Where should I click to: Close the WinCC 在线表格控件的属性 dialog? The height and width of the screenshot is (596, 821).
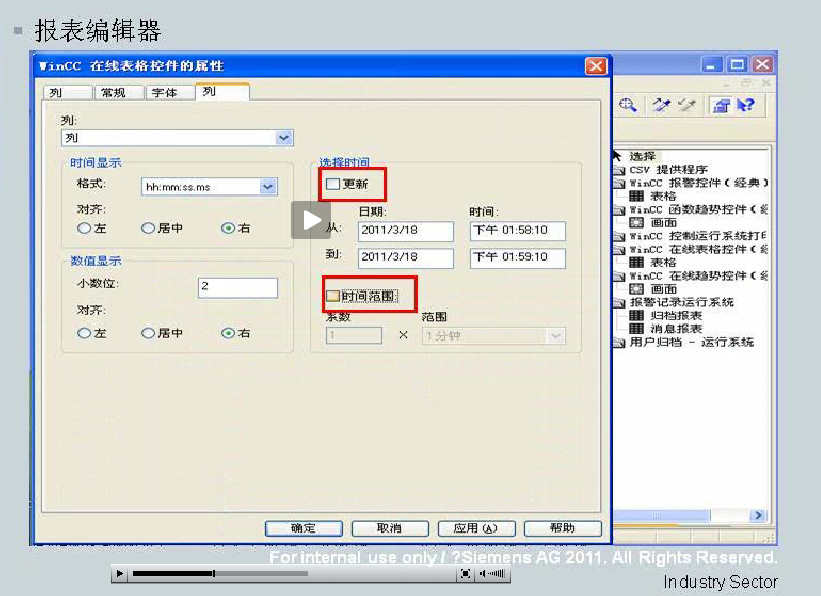pos(596,66)
